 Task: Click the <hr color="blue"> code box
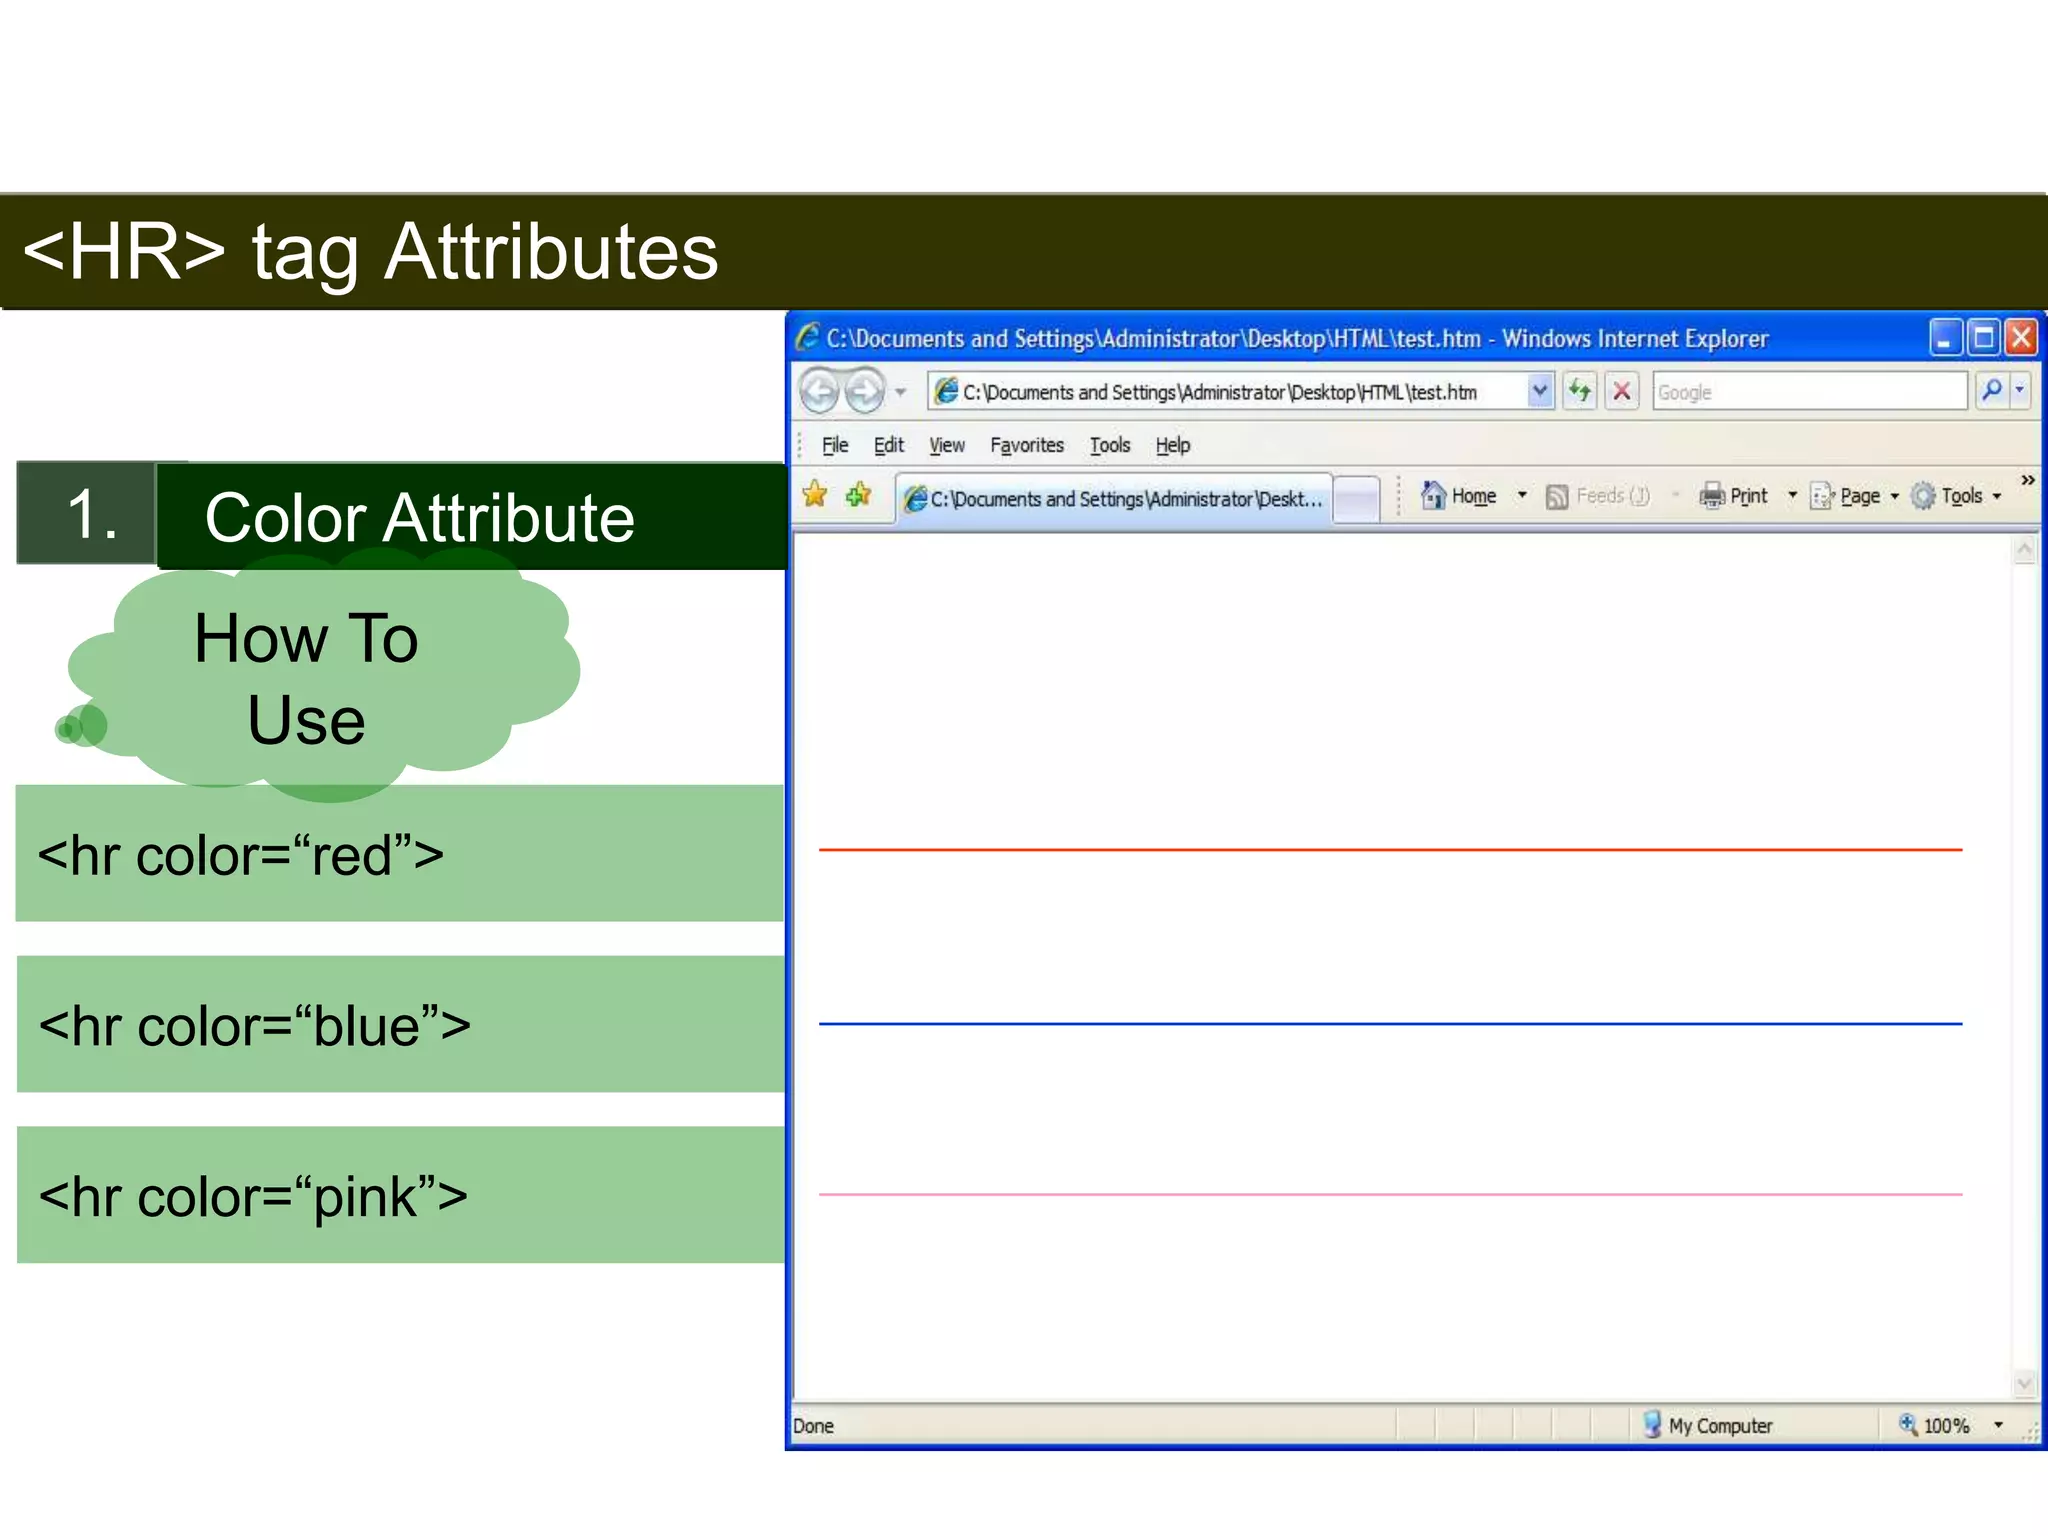tap(400, 1024)
